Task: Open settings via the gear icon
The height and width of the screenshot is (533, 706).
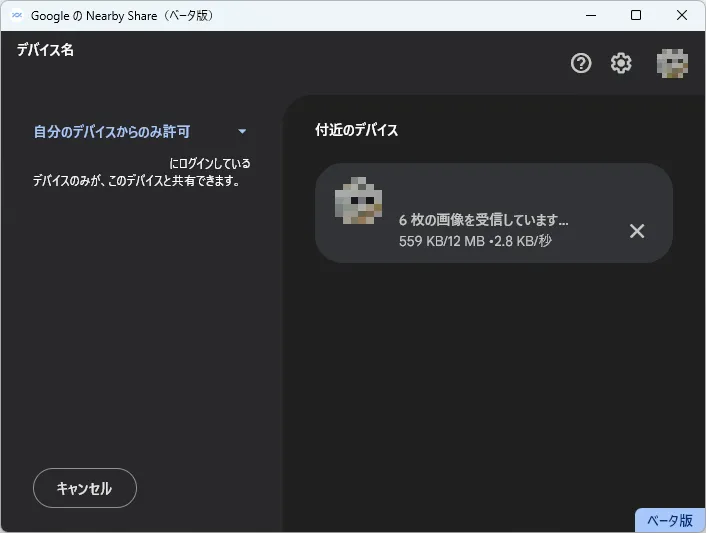Action: click(621, 64)
